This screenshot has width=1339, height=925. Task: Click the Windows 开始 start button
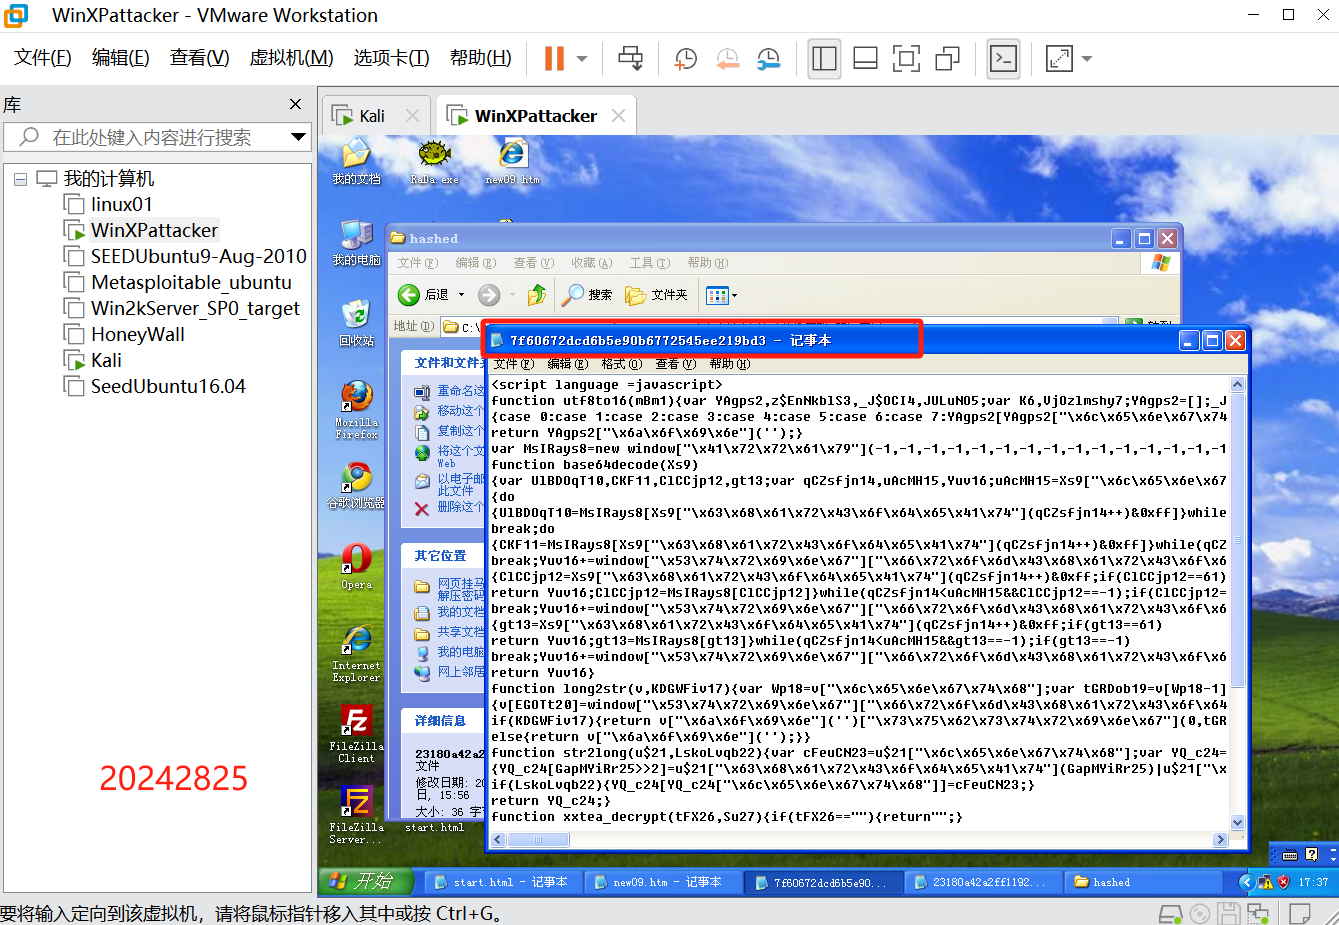366,881
